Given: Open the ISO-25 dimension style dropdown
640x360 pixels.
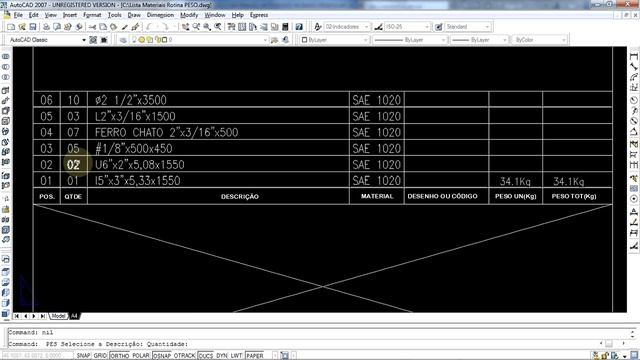Looking at the screenshot, I should point(427,27).
